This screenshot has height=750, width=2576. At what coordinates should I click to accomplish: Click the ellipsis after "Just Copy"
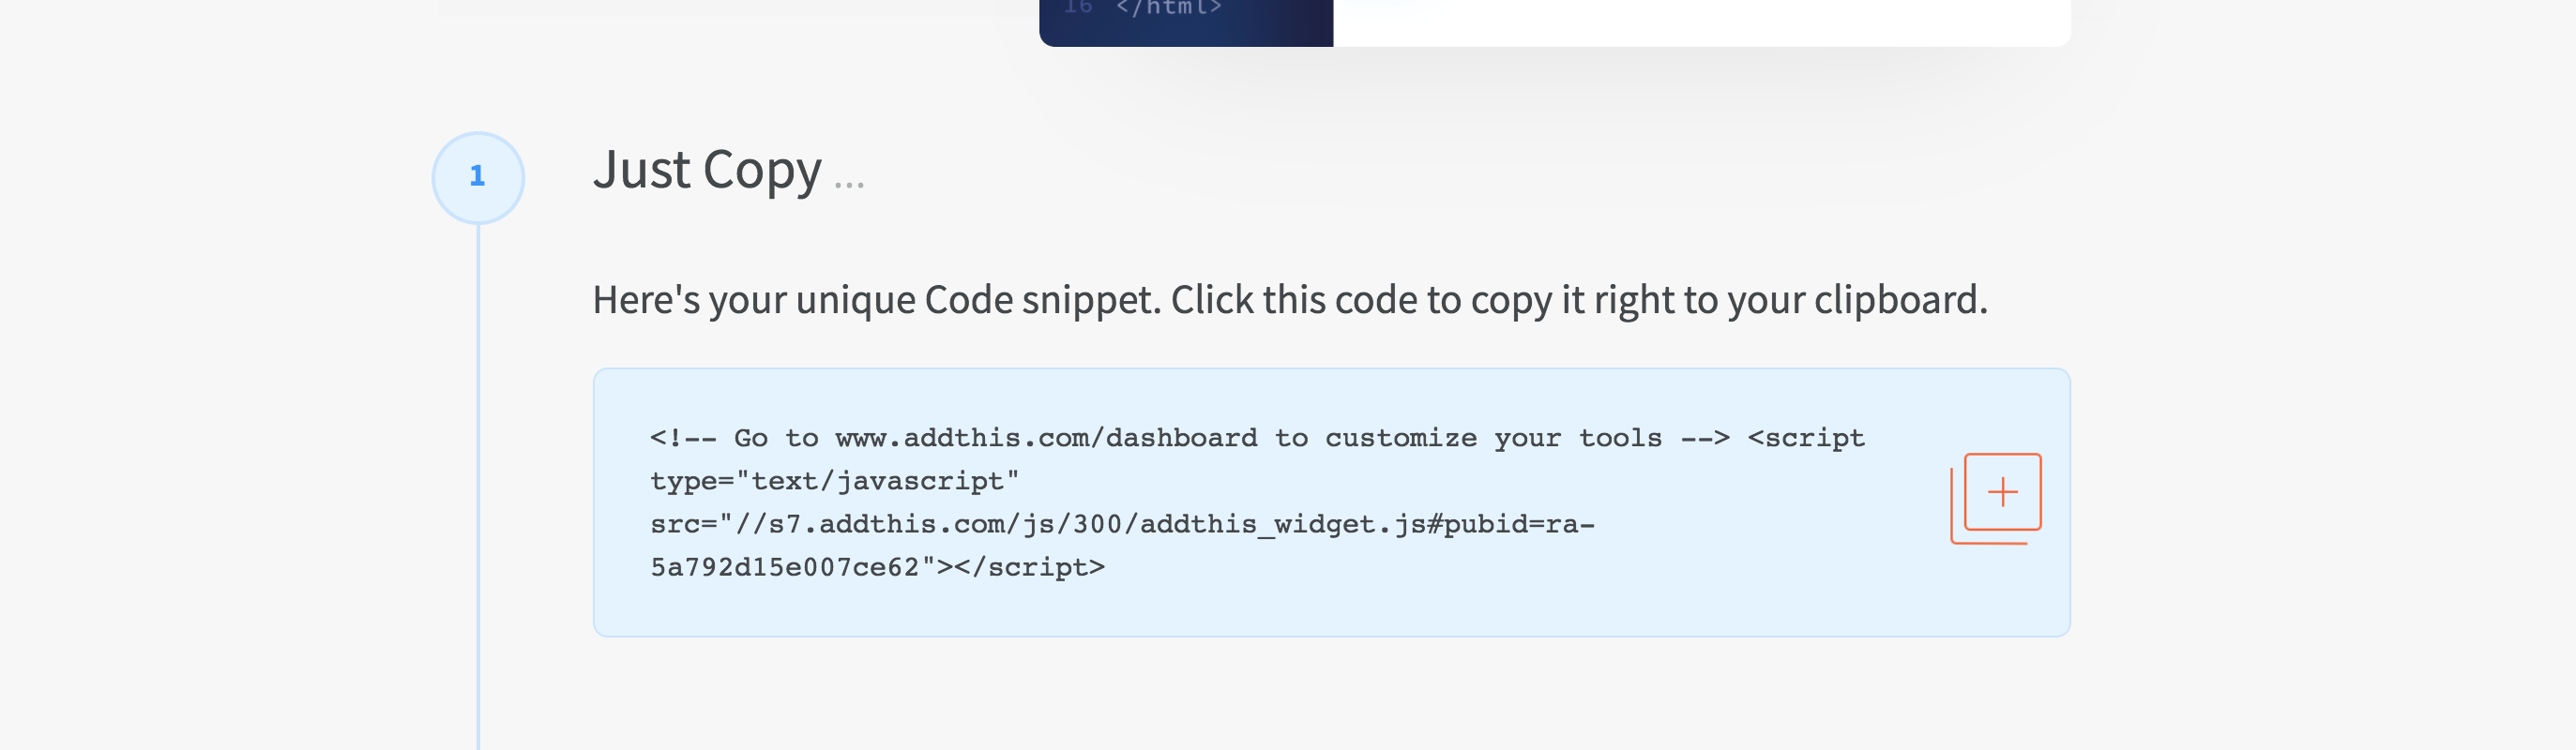849,182
